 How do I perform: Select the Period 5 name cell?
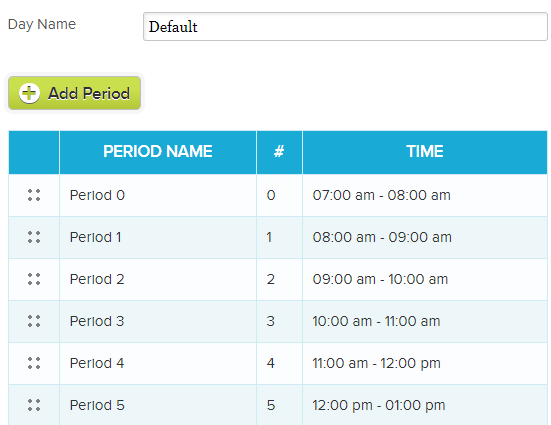tap(158, 405)
